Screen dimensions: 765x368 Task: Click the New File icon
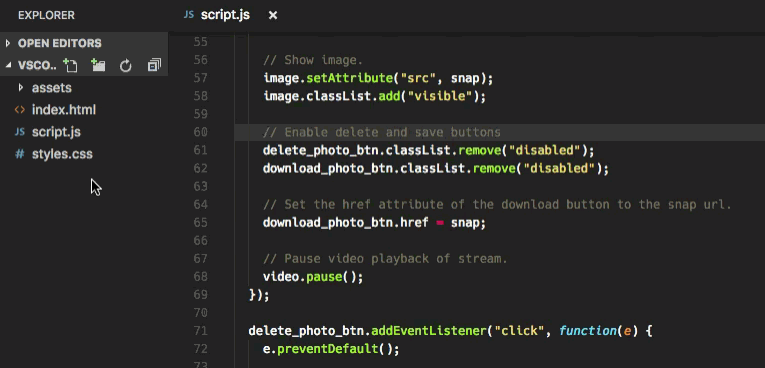tap(71, 65)
